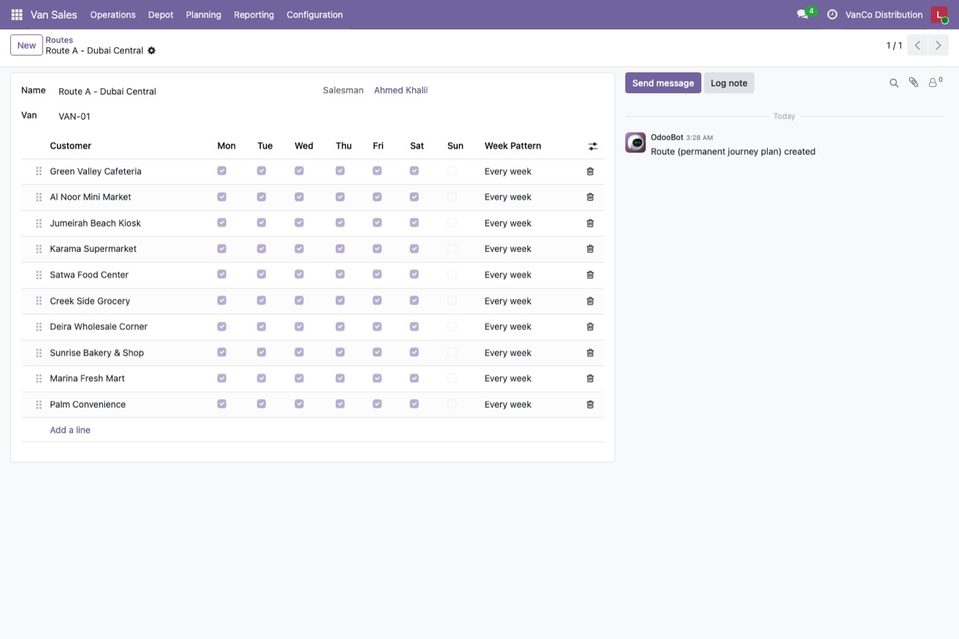
Task: Toggle Wed checkbox for Jumeirah Beach Kiosk
Action: coord(299,223)
